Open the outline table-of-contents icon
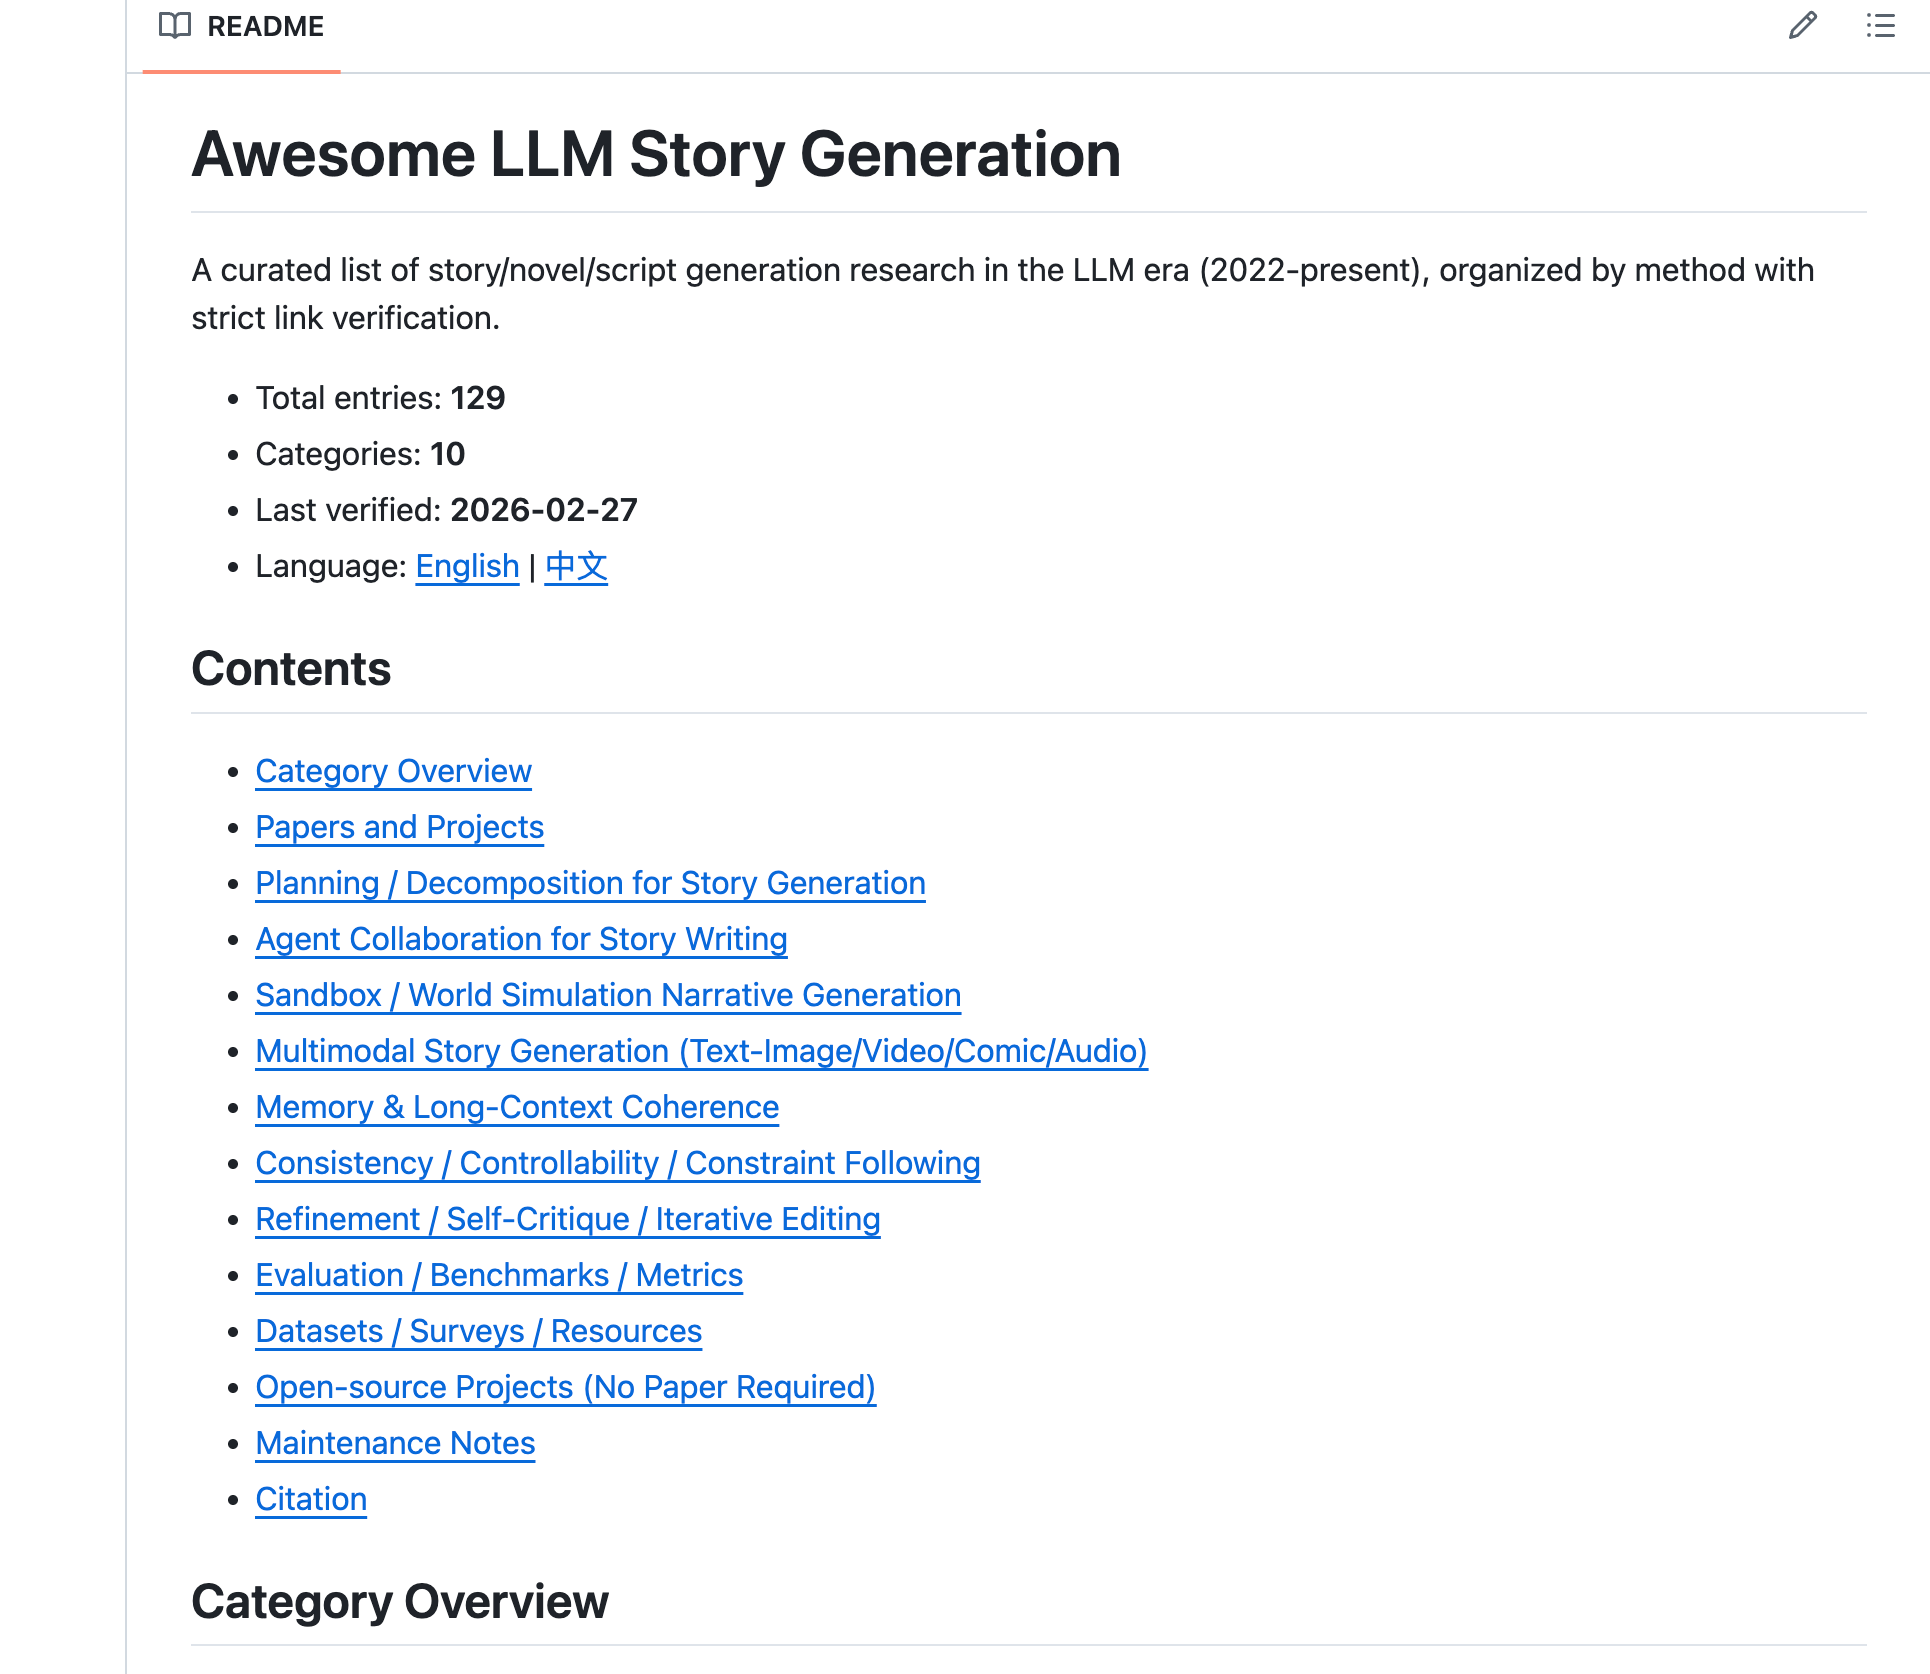 [x=1880, y=26]
